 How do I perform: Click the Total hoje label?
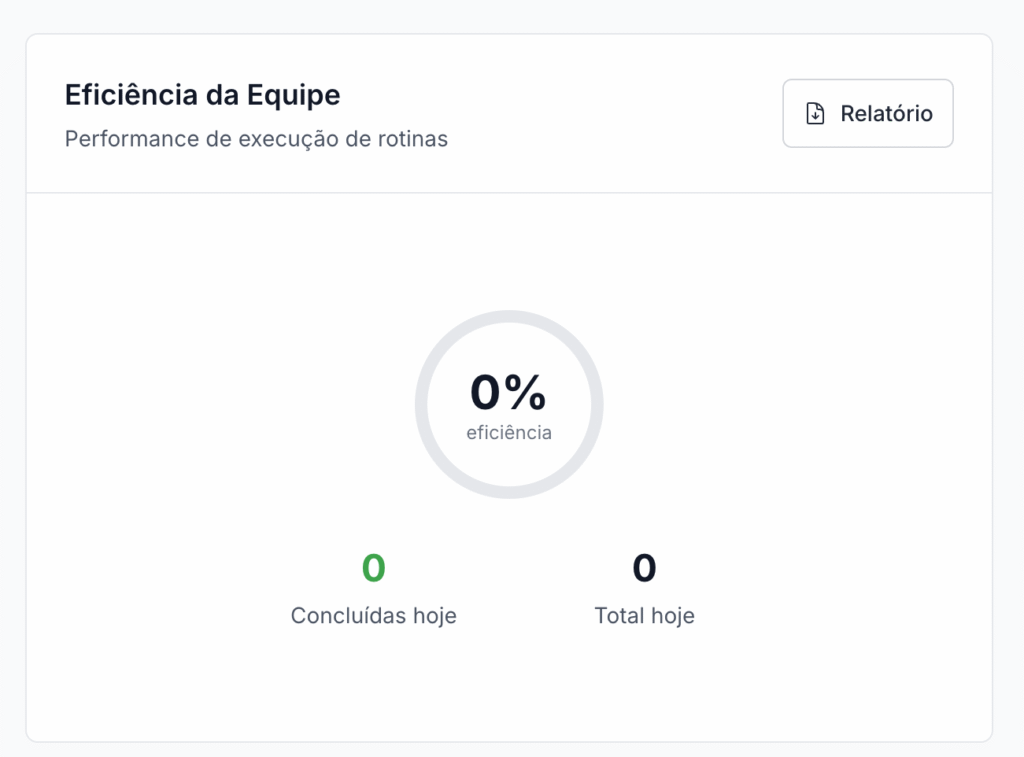644,615
